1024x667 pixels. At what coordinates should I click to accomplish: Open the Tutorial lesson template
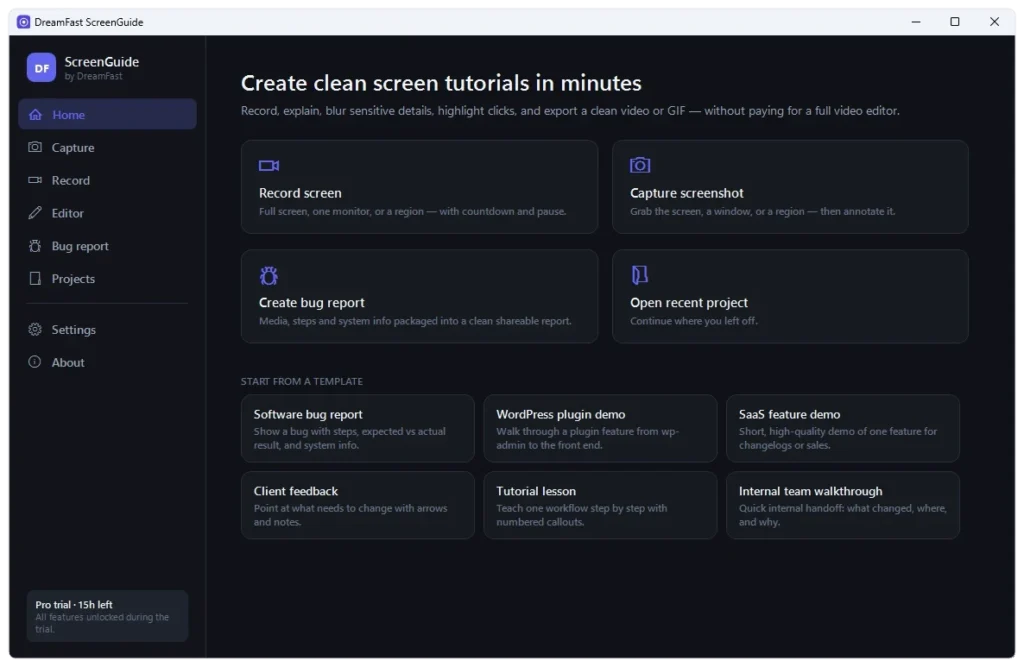click(600, 505)
